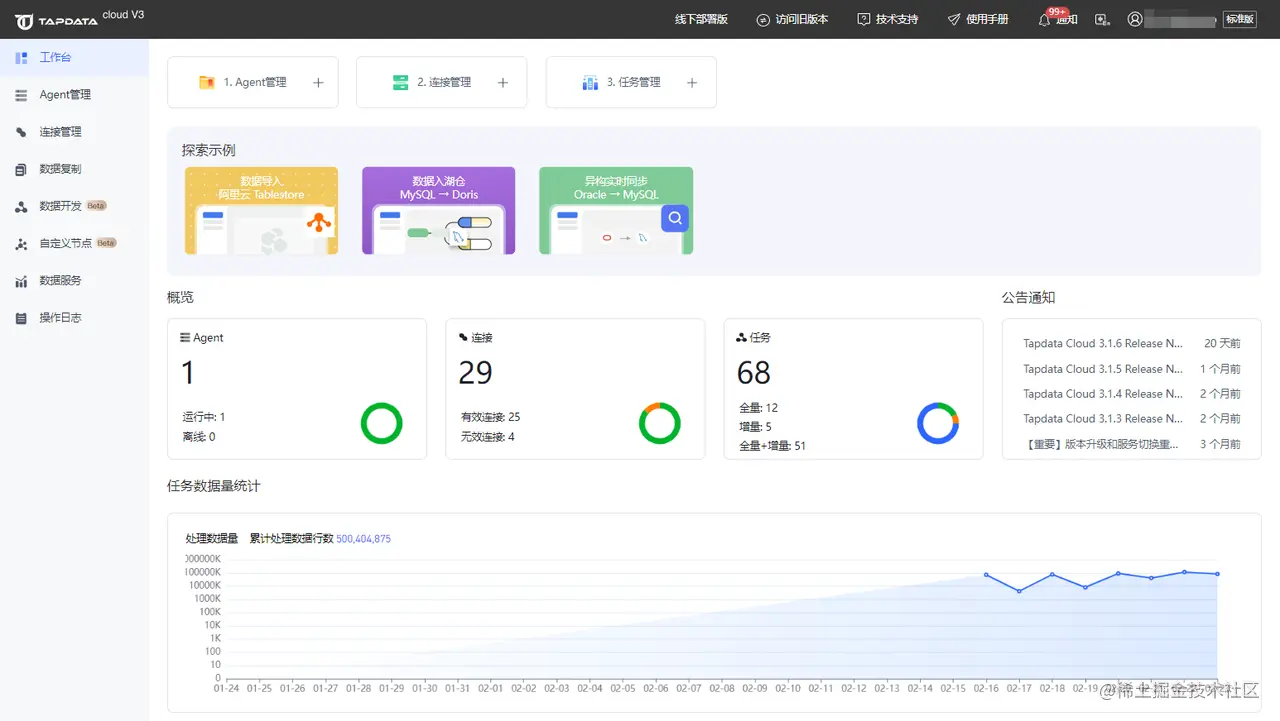1280x721 pixels.
Task: Click the 数据服务 chart icon in sidebar
Action: 21,281
